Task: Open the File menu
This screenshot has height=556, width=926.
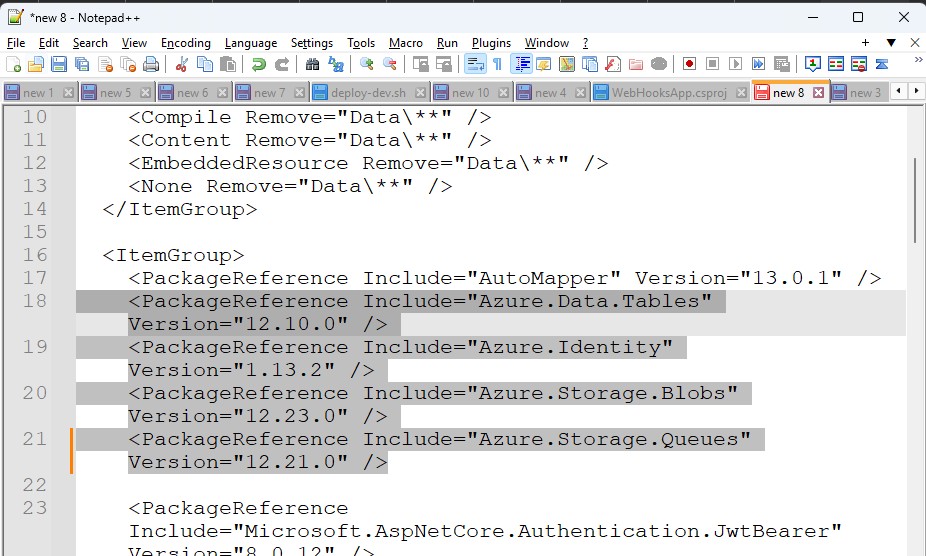Action: pyautogui.click(x=16, y=43)
